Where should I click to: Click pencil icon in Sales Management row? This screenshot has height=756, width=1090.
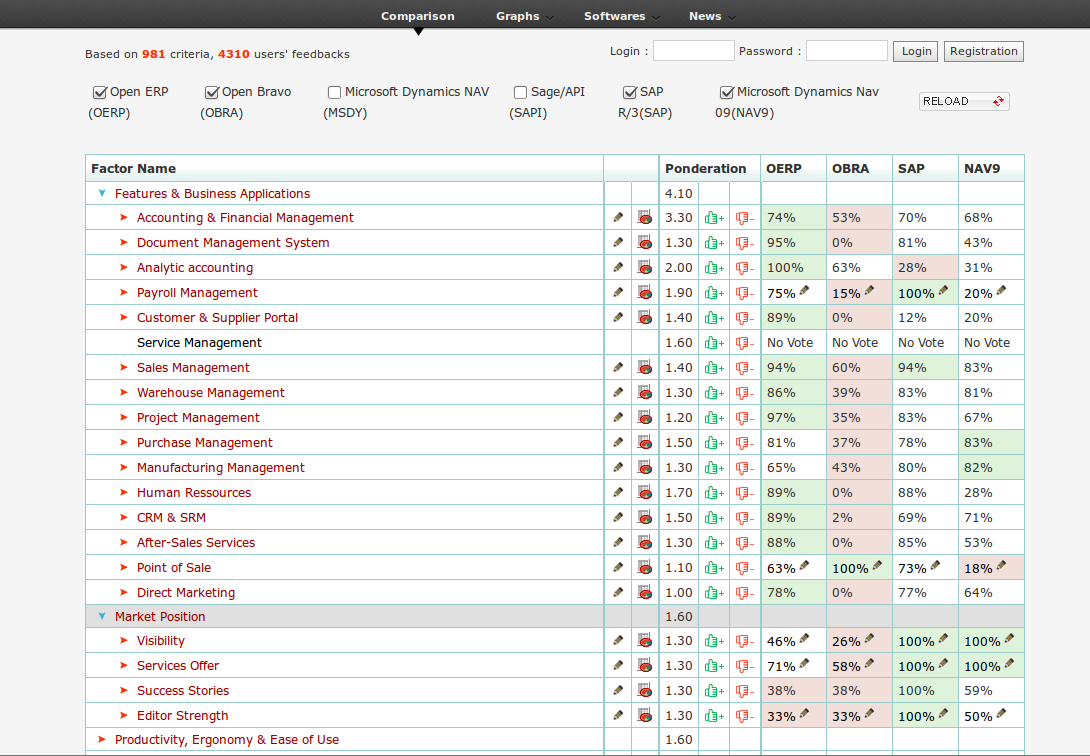(x=618, y=368)
